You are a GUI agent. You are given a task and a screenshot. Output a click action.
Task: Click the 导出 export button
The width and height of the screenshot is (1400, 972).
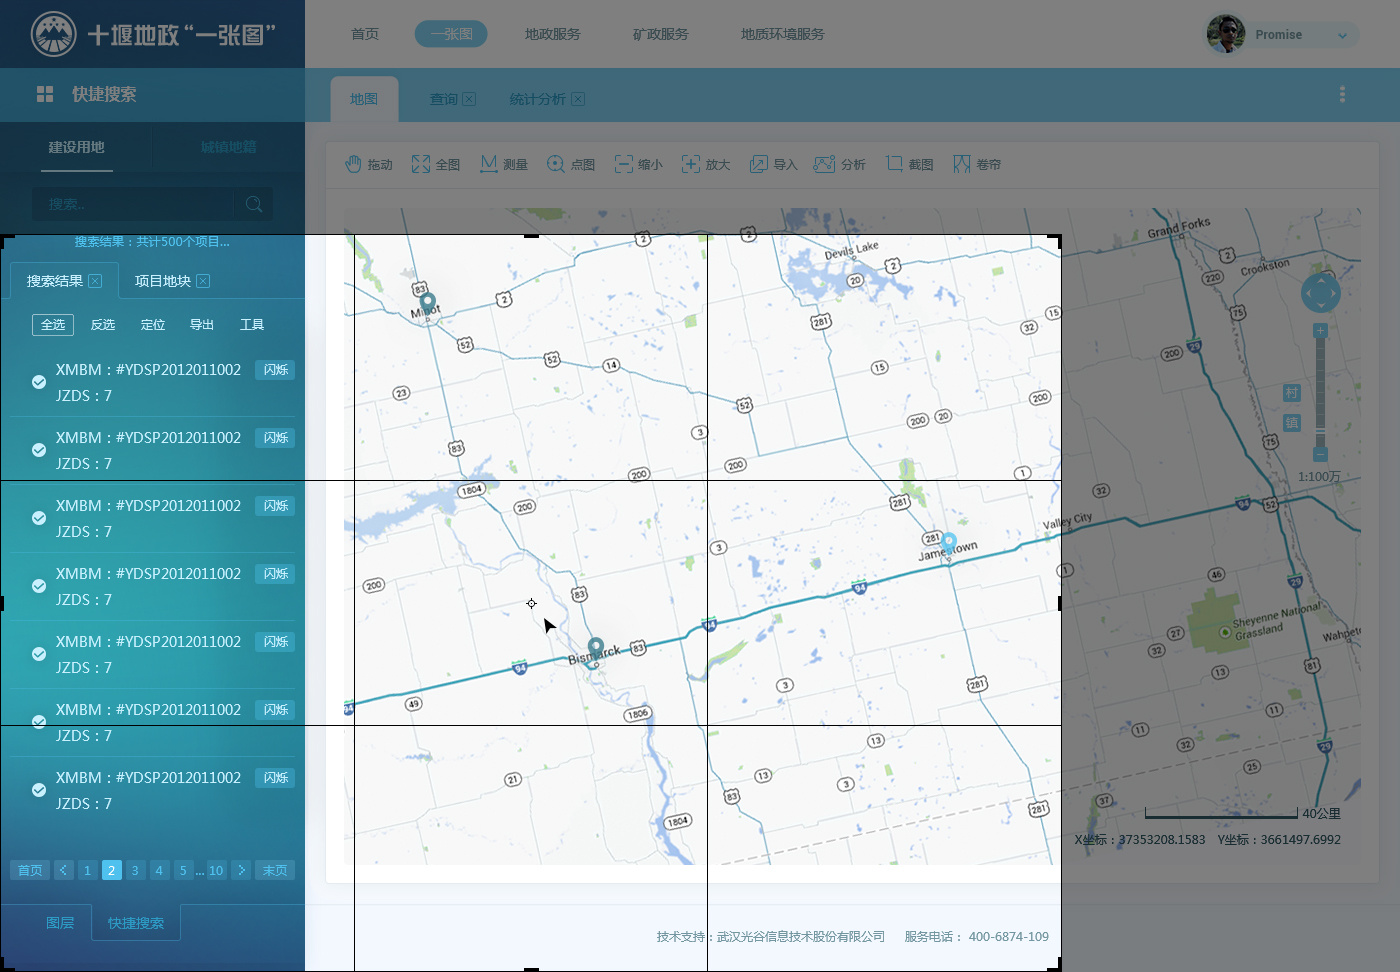tap(202, 325)
